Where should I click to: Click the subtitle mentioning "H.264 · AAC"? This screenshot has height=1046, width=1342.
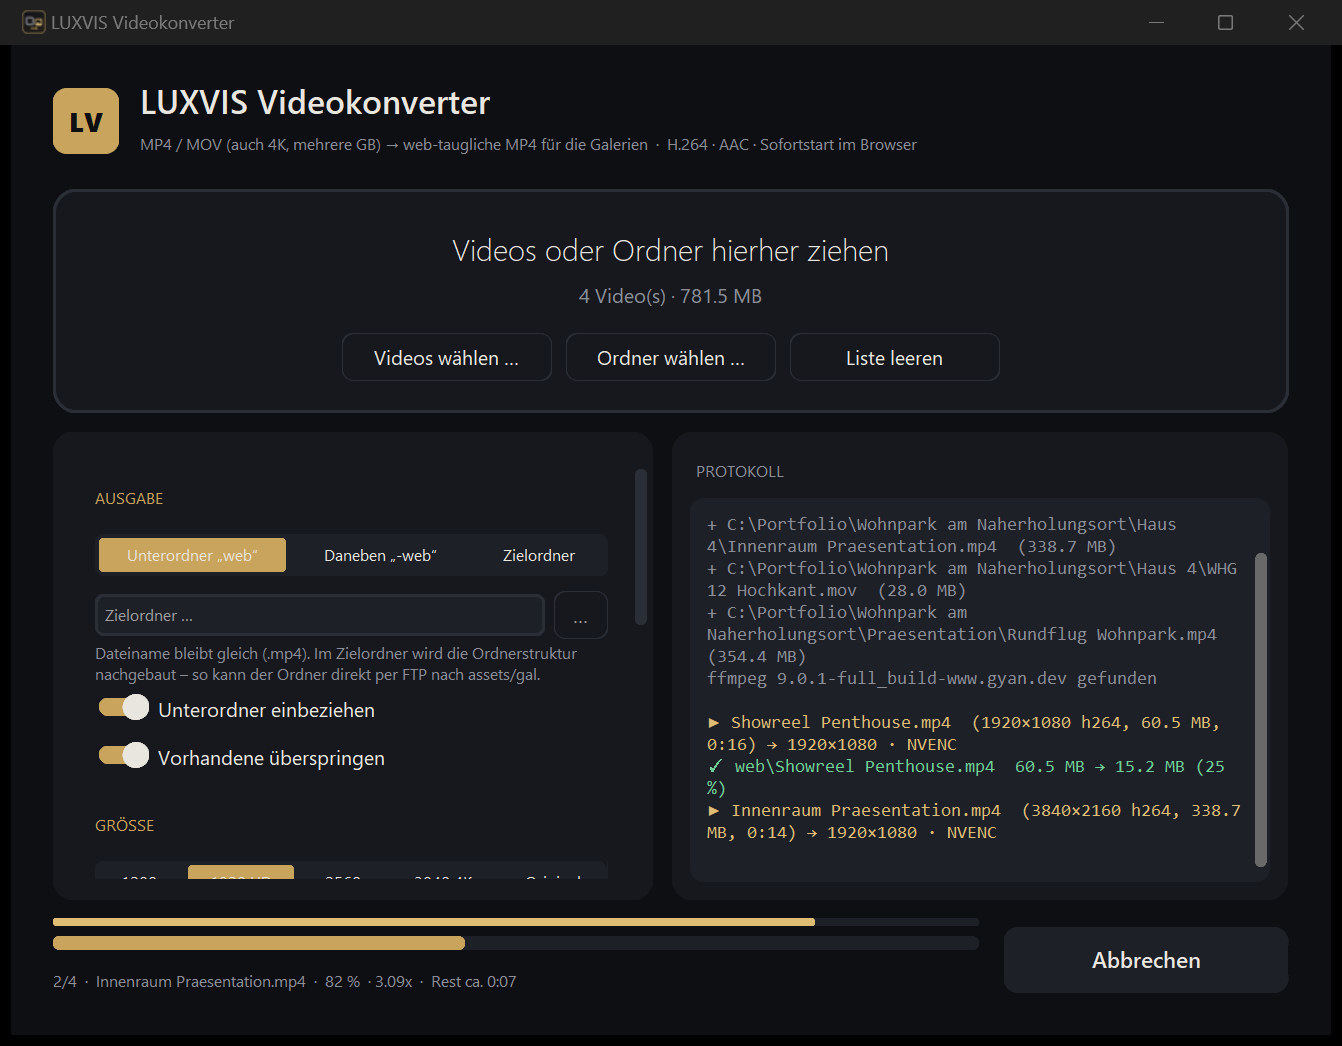click(x=528, y=144)
